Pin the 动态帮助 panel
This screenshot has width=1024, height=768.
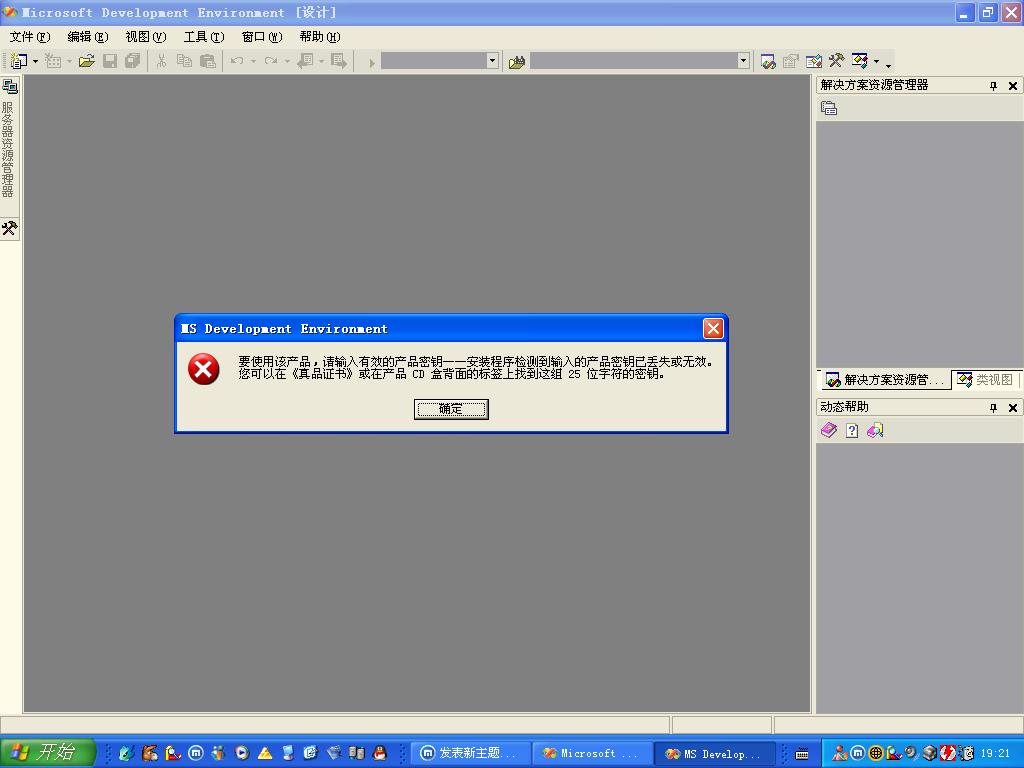pyautogui.click(x=993, y=408)
